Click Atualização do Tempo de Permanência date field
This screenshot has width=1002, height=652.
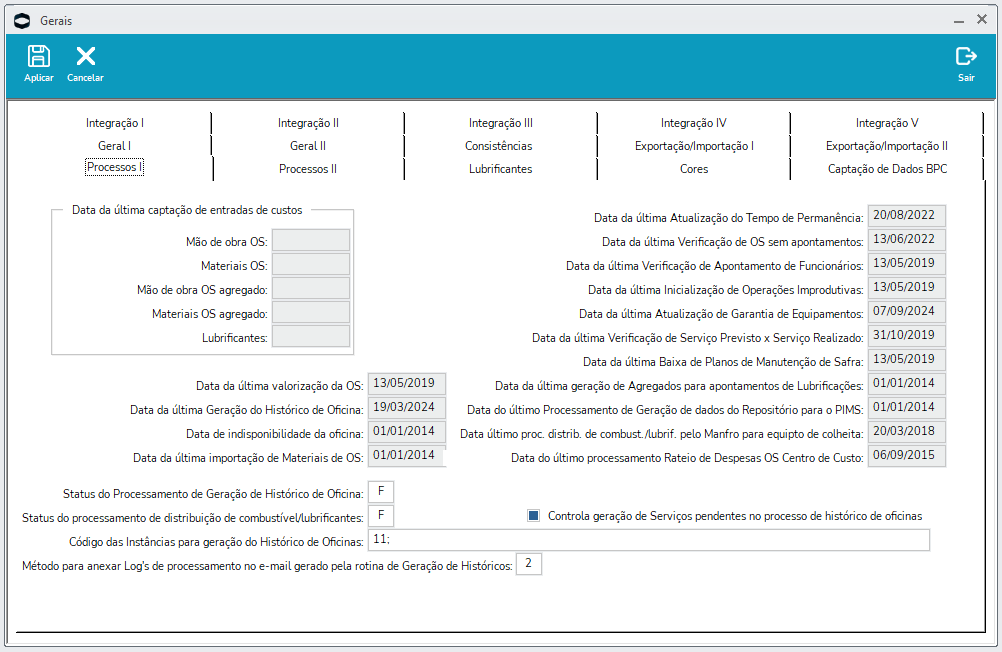click(x=907, y=216)
